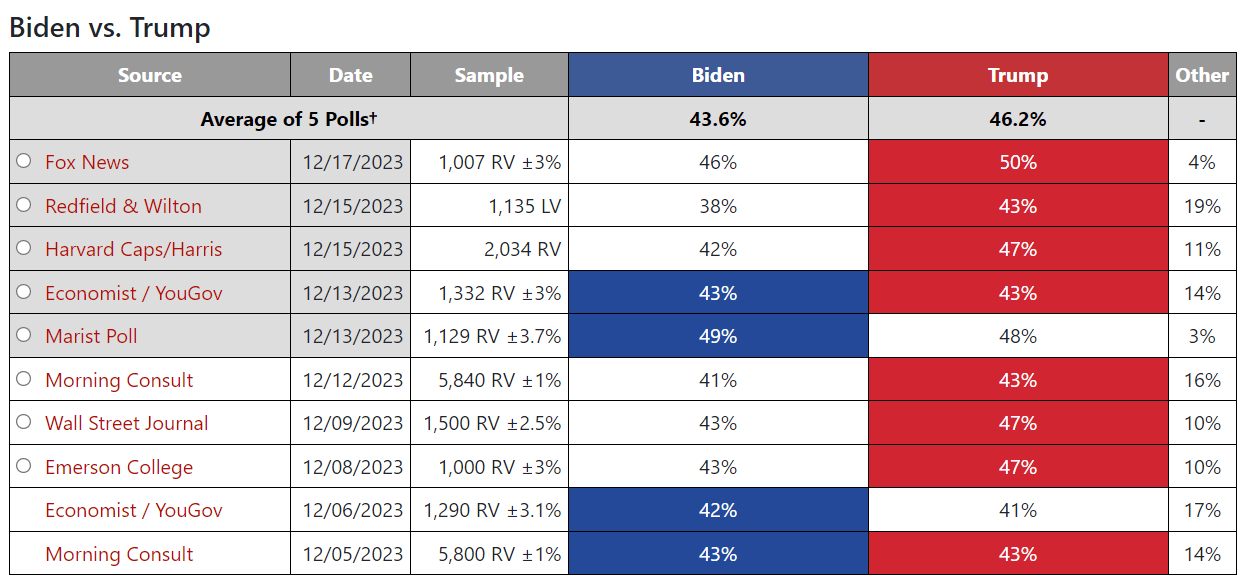Click the Sample column header
The width and height of the screenshot is (1243, 580).
point(489,75)
